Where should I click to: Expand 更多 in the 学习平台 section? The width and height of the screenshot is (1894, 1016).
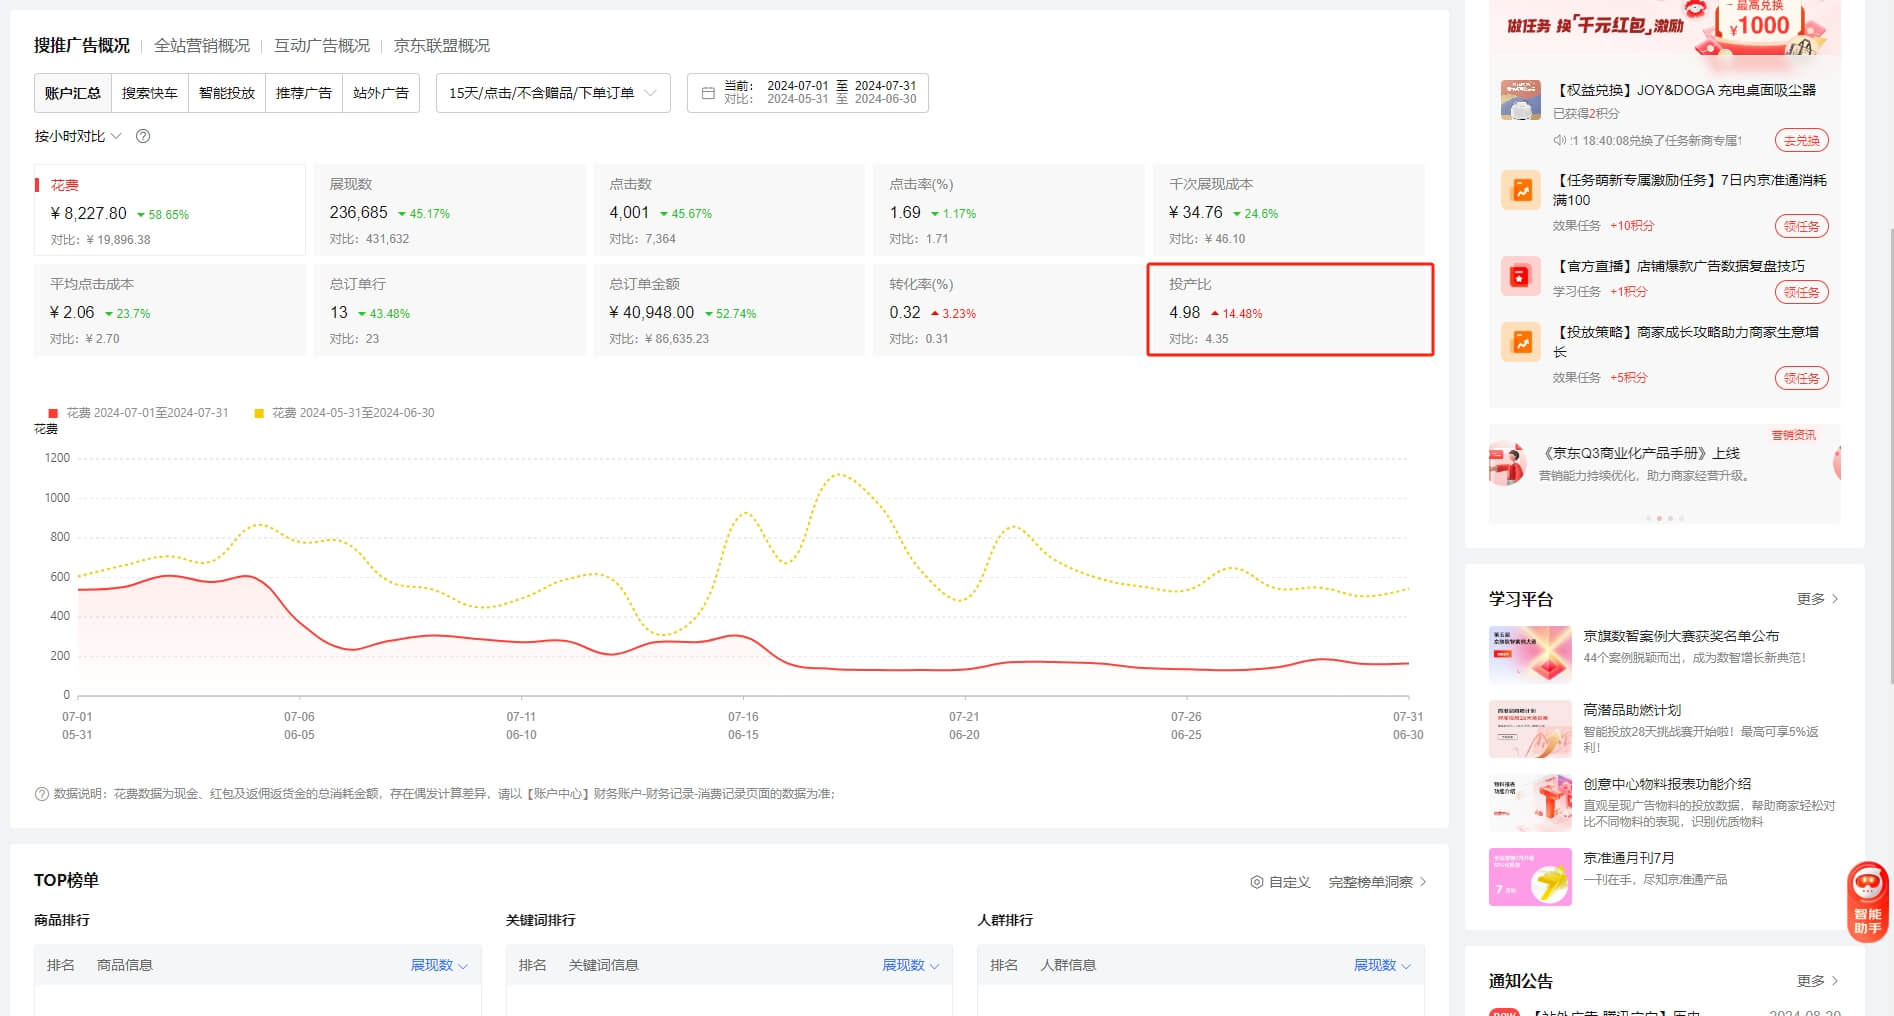tap(1818, 599)
